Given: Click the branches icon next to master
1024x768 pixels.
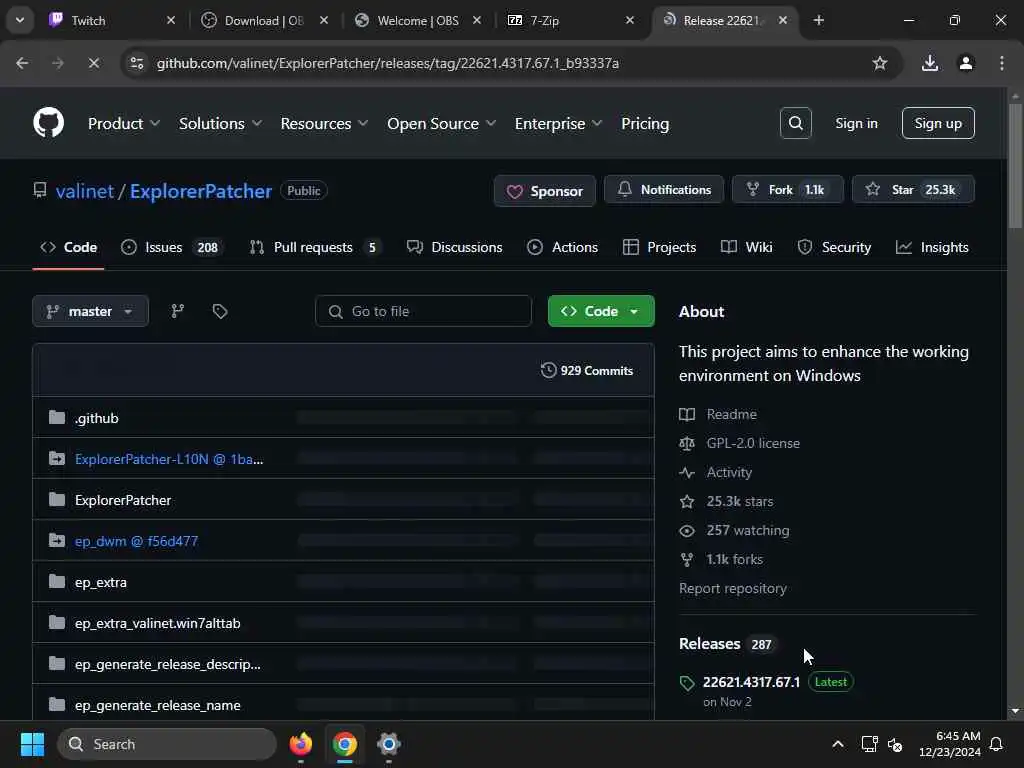Looking at the screenshot, I should pyautogui.click(x=178, y=311).
